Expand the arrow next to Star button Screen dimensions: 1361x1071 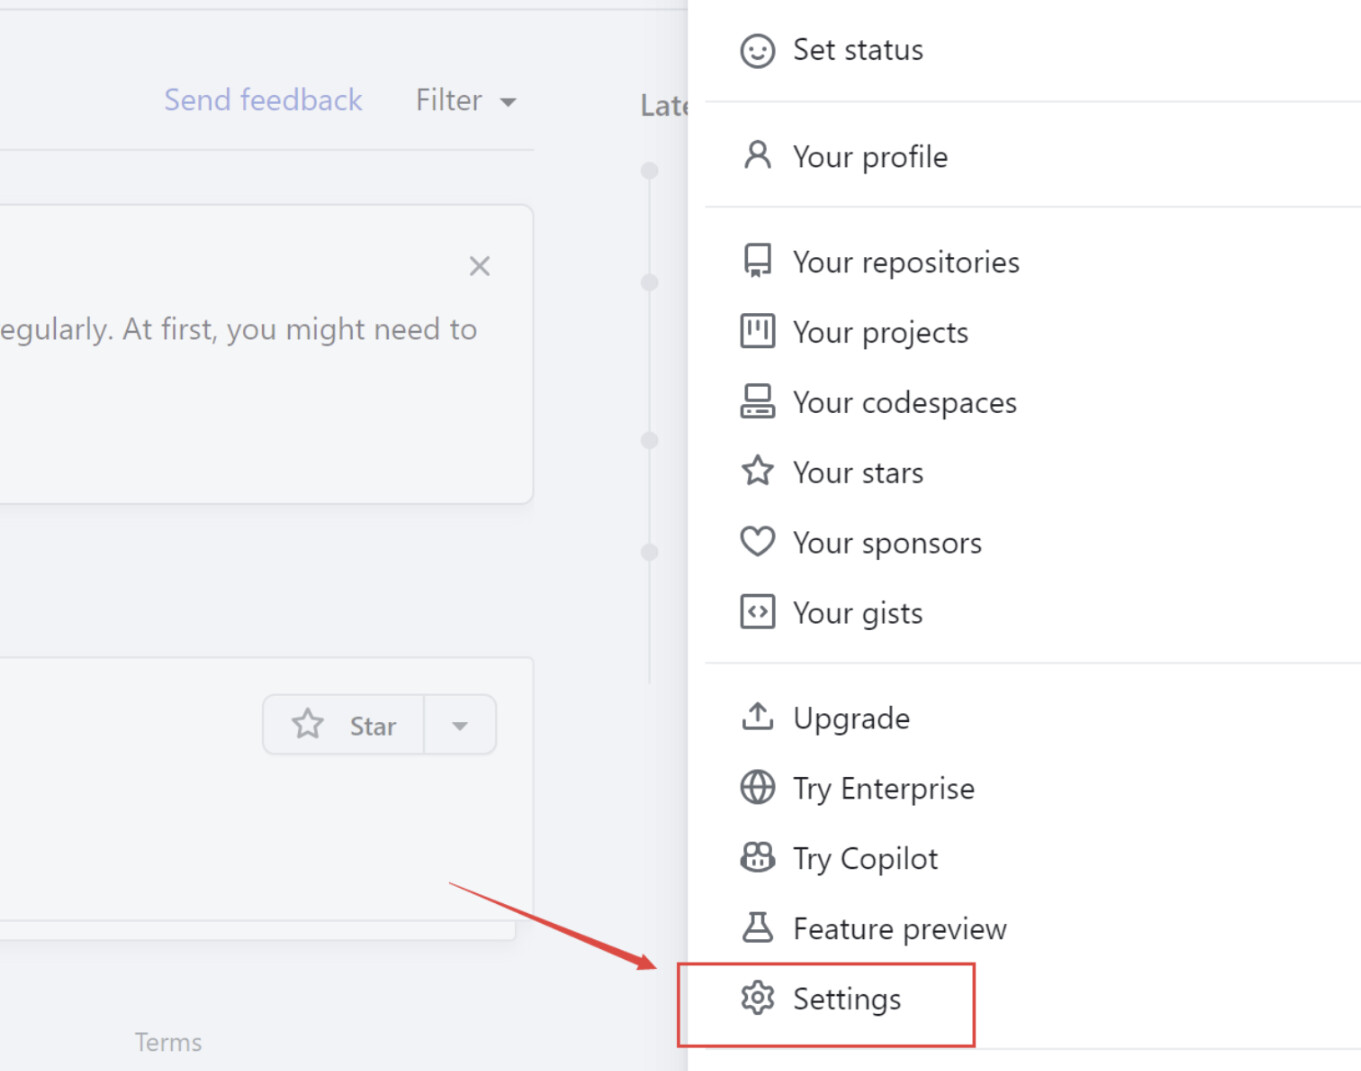460,725
